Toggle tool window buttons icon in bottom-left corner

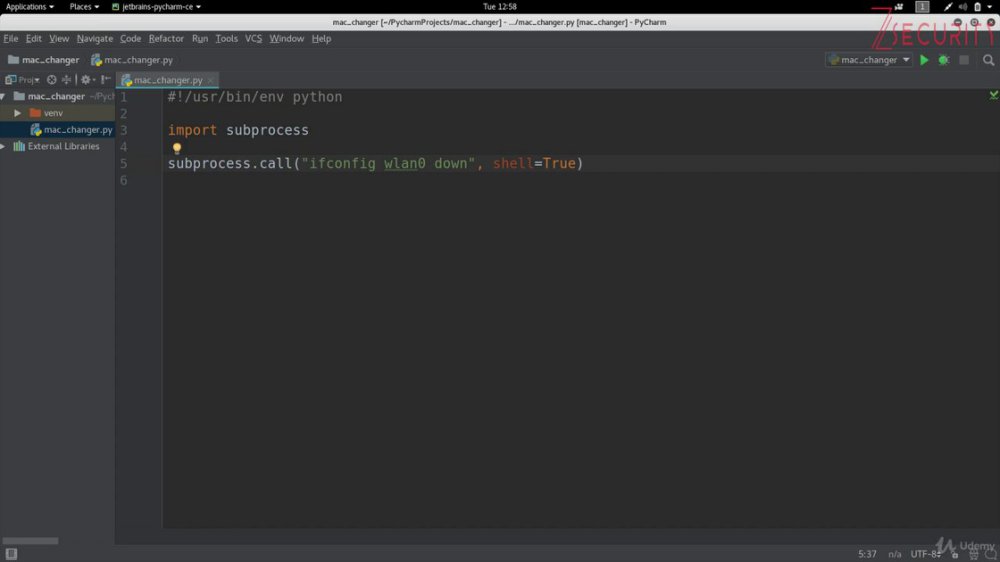[11, 554]
